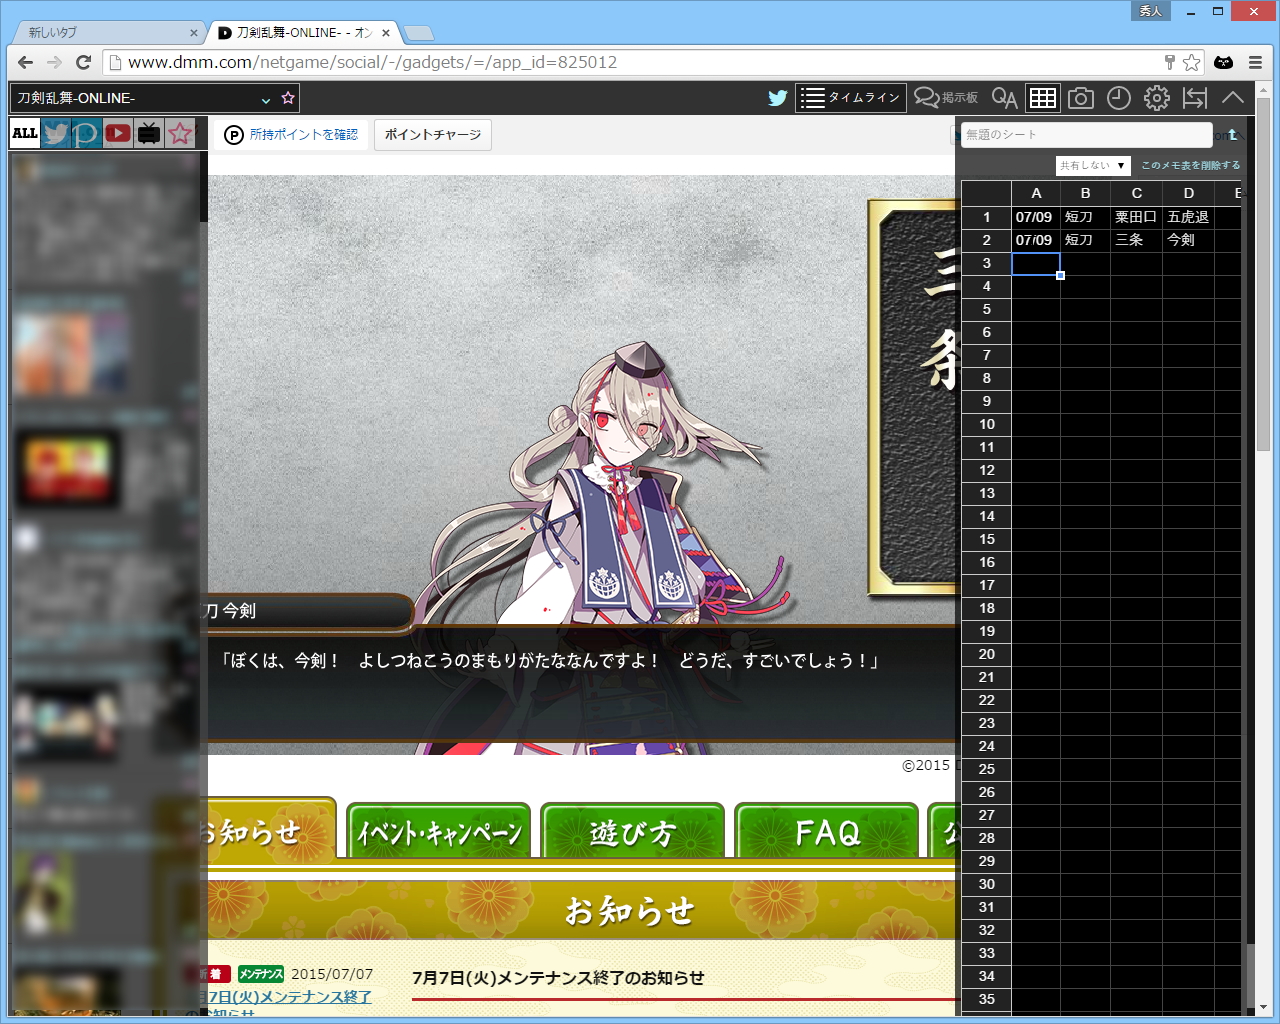Viewport: 1280px width, 1024px height.
Task: Open the 掲示板 bulletin board
Action: [946, 98]
